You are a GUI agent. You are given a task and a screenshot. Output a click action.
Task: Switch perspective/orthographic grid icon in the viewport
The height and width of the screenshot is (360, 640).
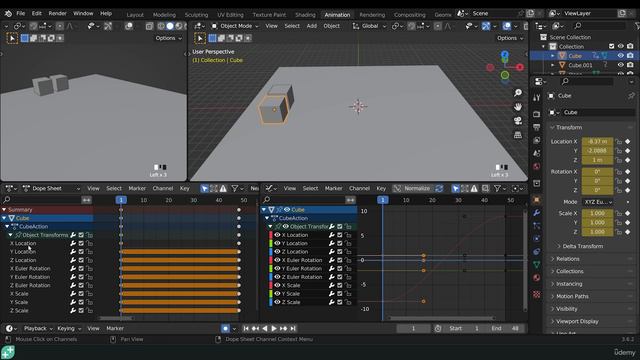click(x=518, y=135)
